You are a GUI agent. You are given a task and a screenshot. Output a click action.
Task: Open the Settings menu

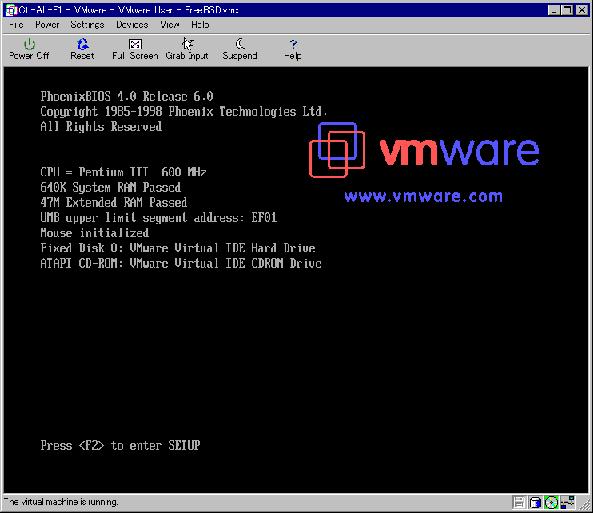pyautogui.click(x=87, y=25)
